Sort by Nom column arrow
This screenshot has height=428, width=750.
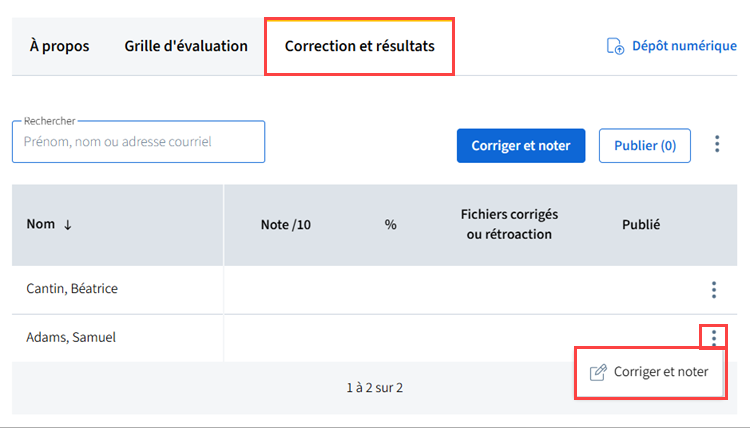tap(68, 225)
